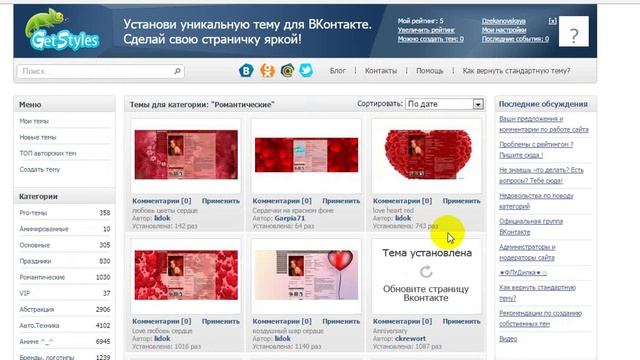640x360 pixels.
Task: Open 'Блог' in the top navigation
Action: [x=338, y=71]
